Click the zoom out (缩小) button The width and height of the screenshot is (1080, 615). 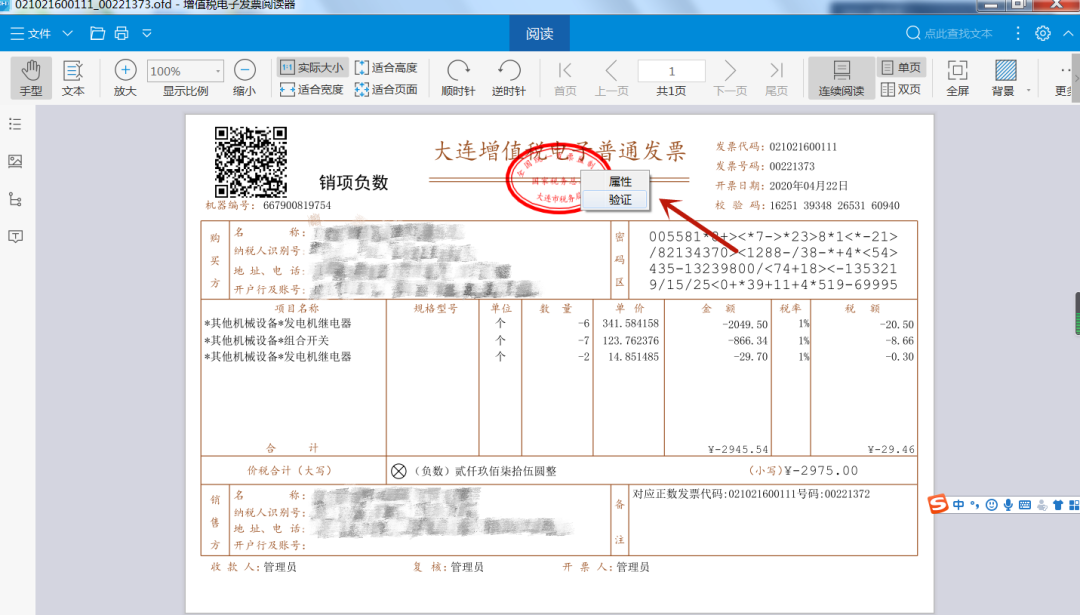coord(244,77)
